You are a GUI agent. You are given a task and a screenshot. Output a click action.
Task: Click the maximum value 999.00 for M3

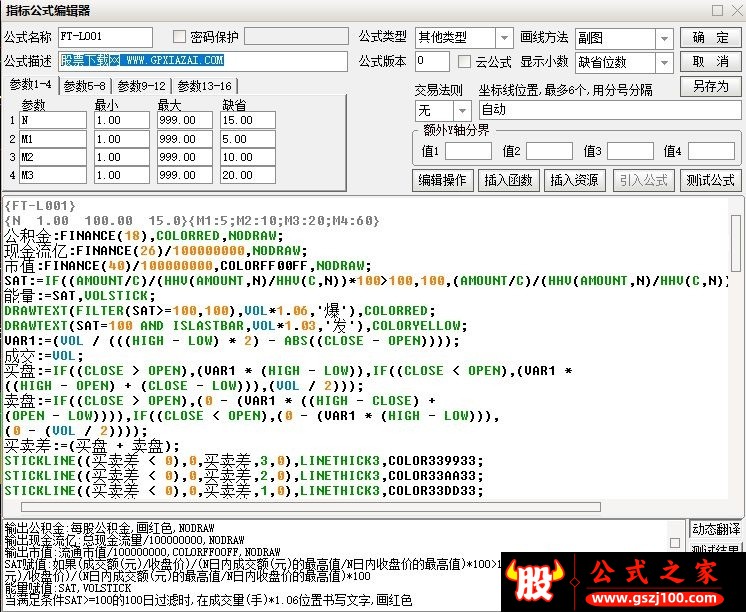185,175
